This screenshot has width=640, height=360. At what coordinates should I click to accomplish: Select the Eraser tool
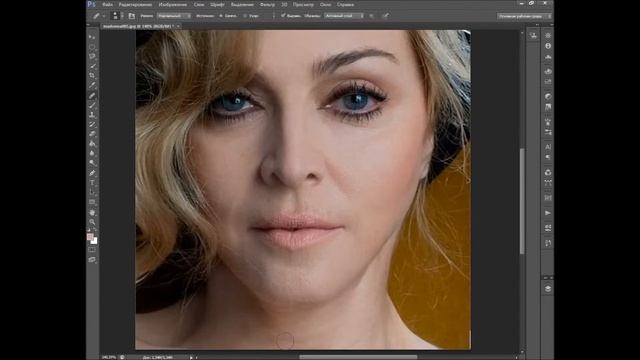click(92, 134)
